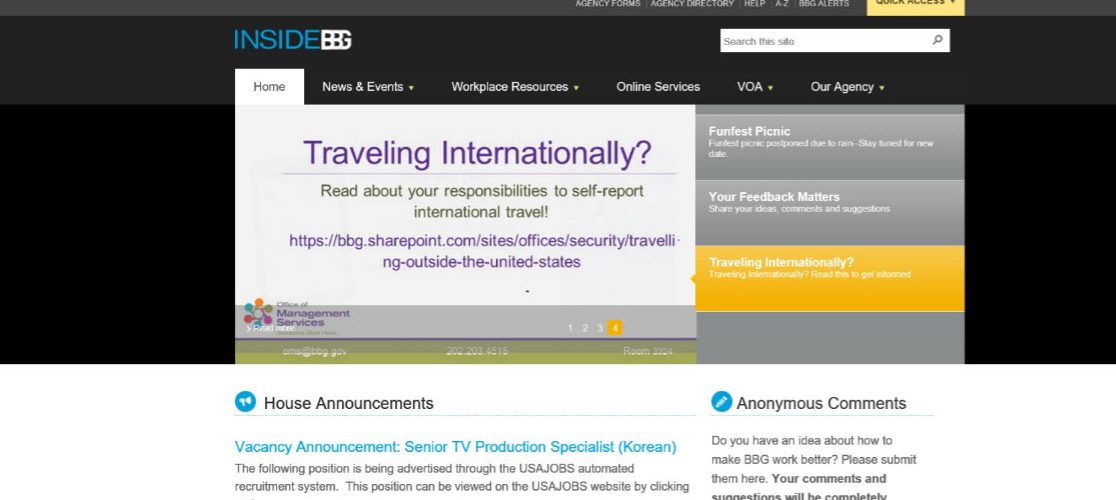Open the Workplace Resources dropdown menu
1116x500 pixels.
coord(515,87)
